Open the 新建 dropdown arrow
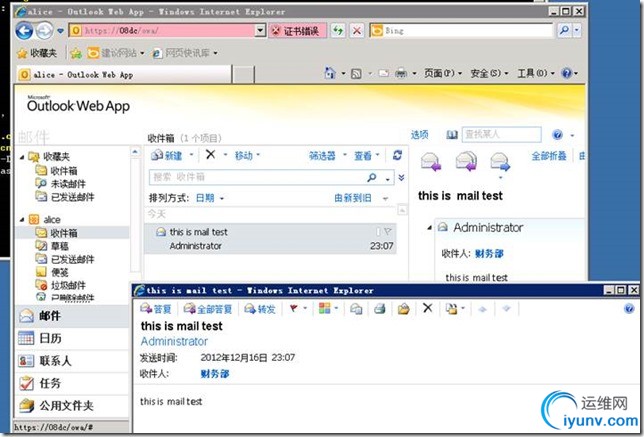The width and height of the screenshot is (644, 437). tap(191, 155)
